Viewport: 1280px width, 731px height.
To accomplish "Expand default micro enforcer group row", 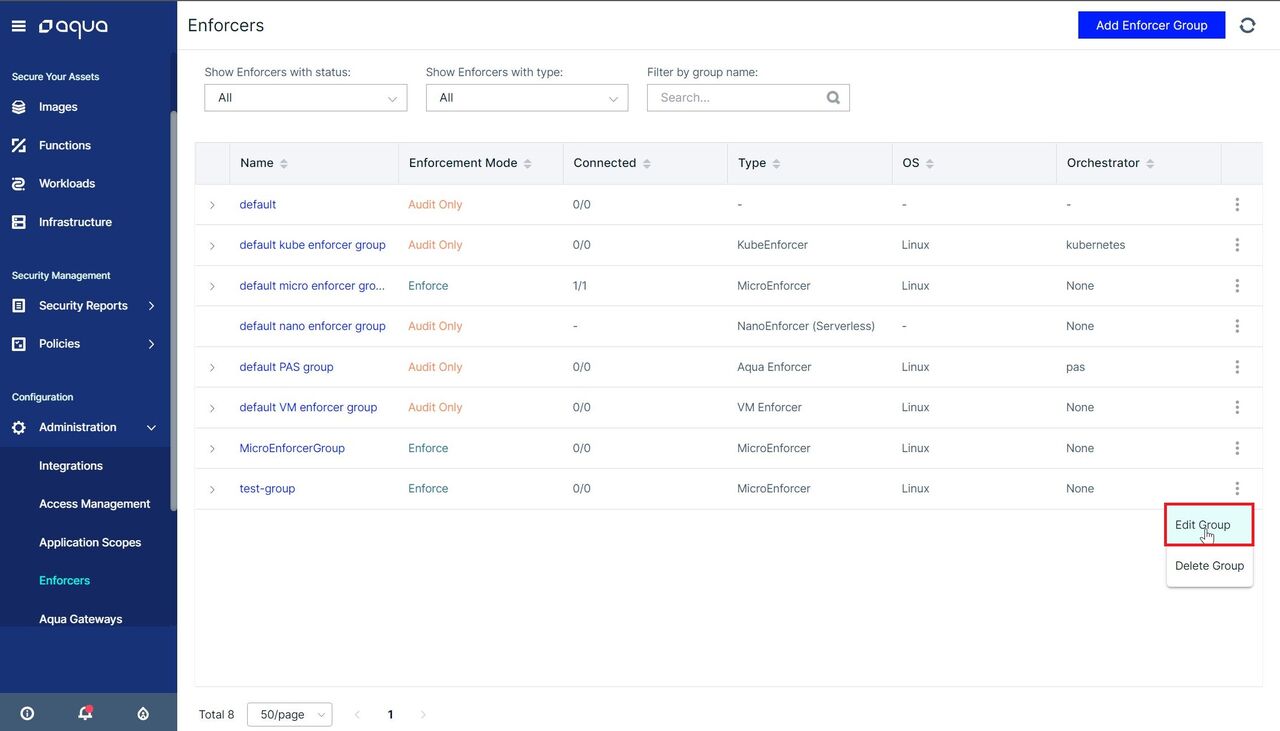I will click(212, 286).
